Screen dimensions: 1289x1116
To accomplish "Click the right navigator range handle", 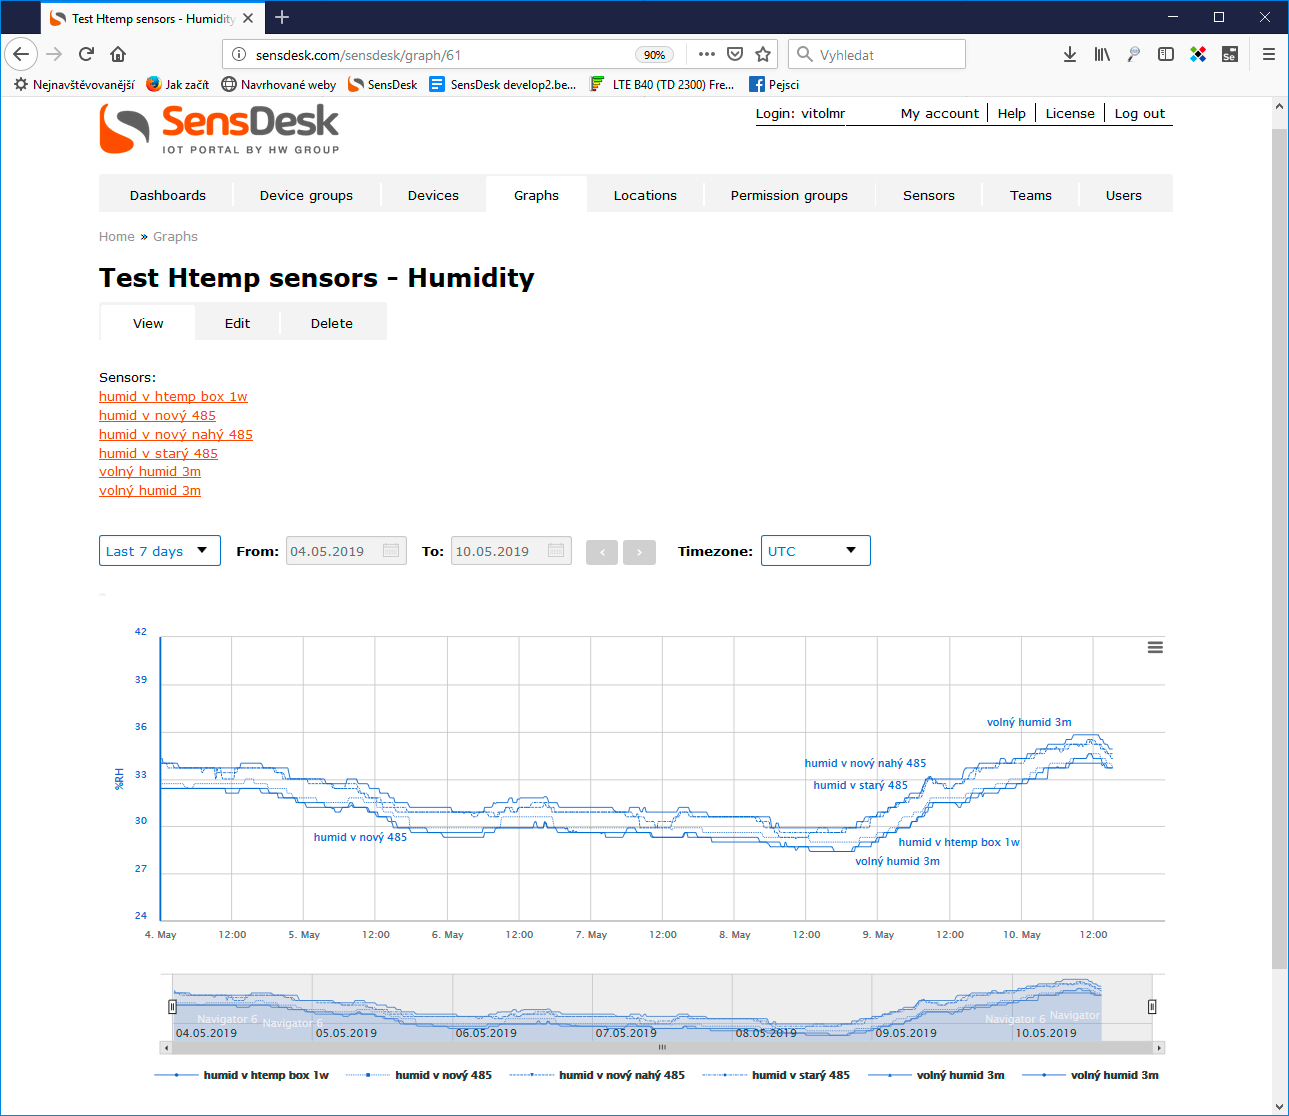I will 1152,1007.
